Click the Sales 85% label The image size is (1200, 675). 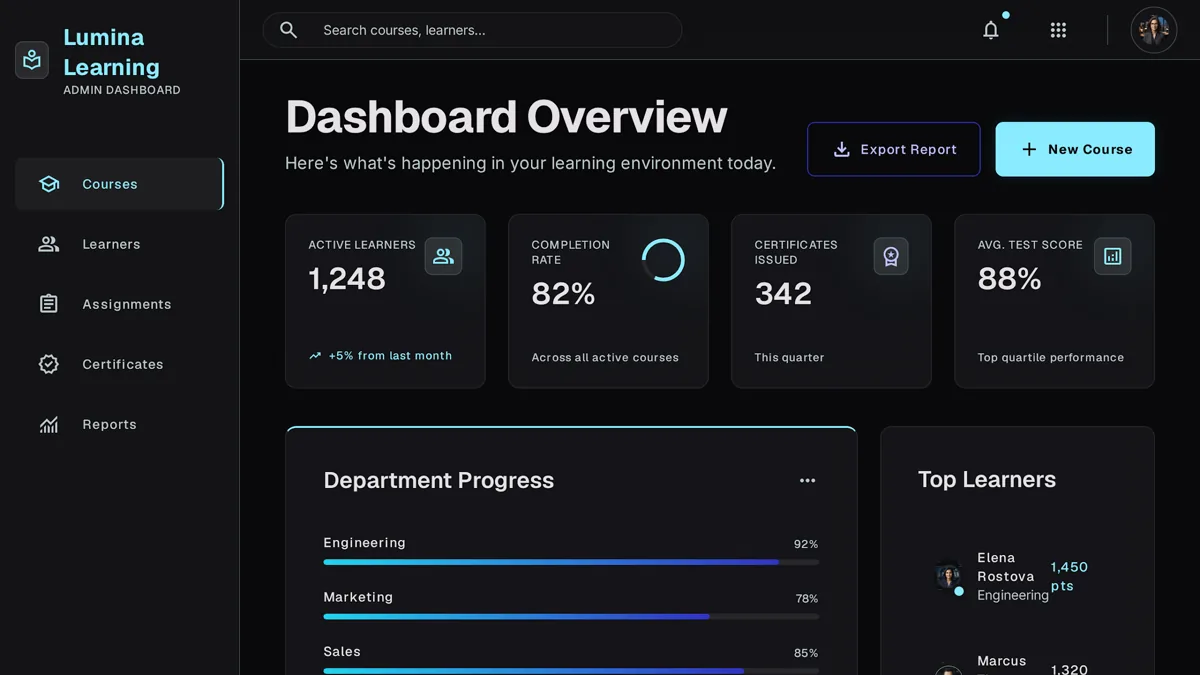pos(806,653)
